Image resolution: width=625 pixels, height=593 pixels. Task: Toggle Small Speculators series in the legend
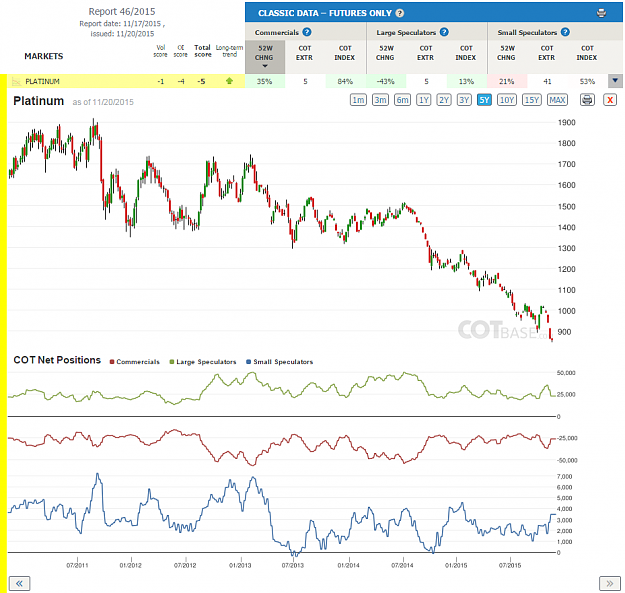click(280, 362)
